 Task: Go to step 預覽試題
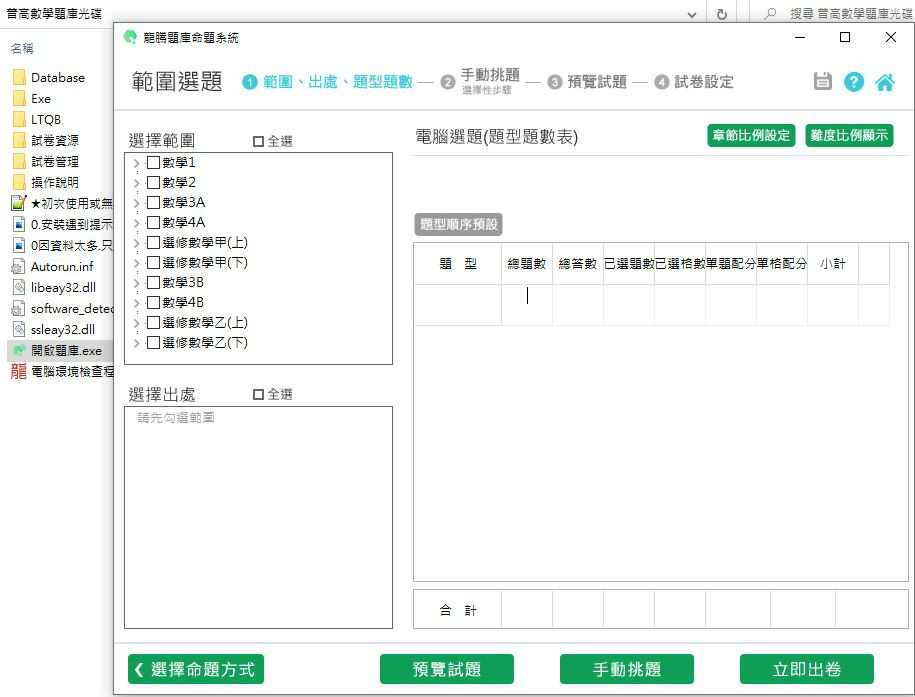(597, 82)
